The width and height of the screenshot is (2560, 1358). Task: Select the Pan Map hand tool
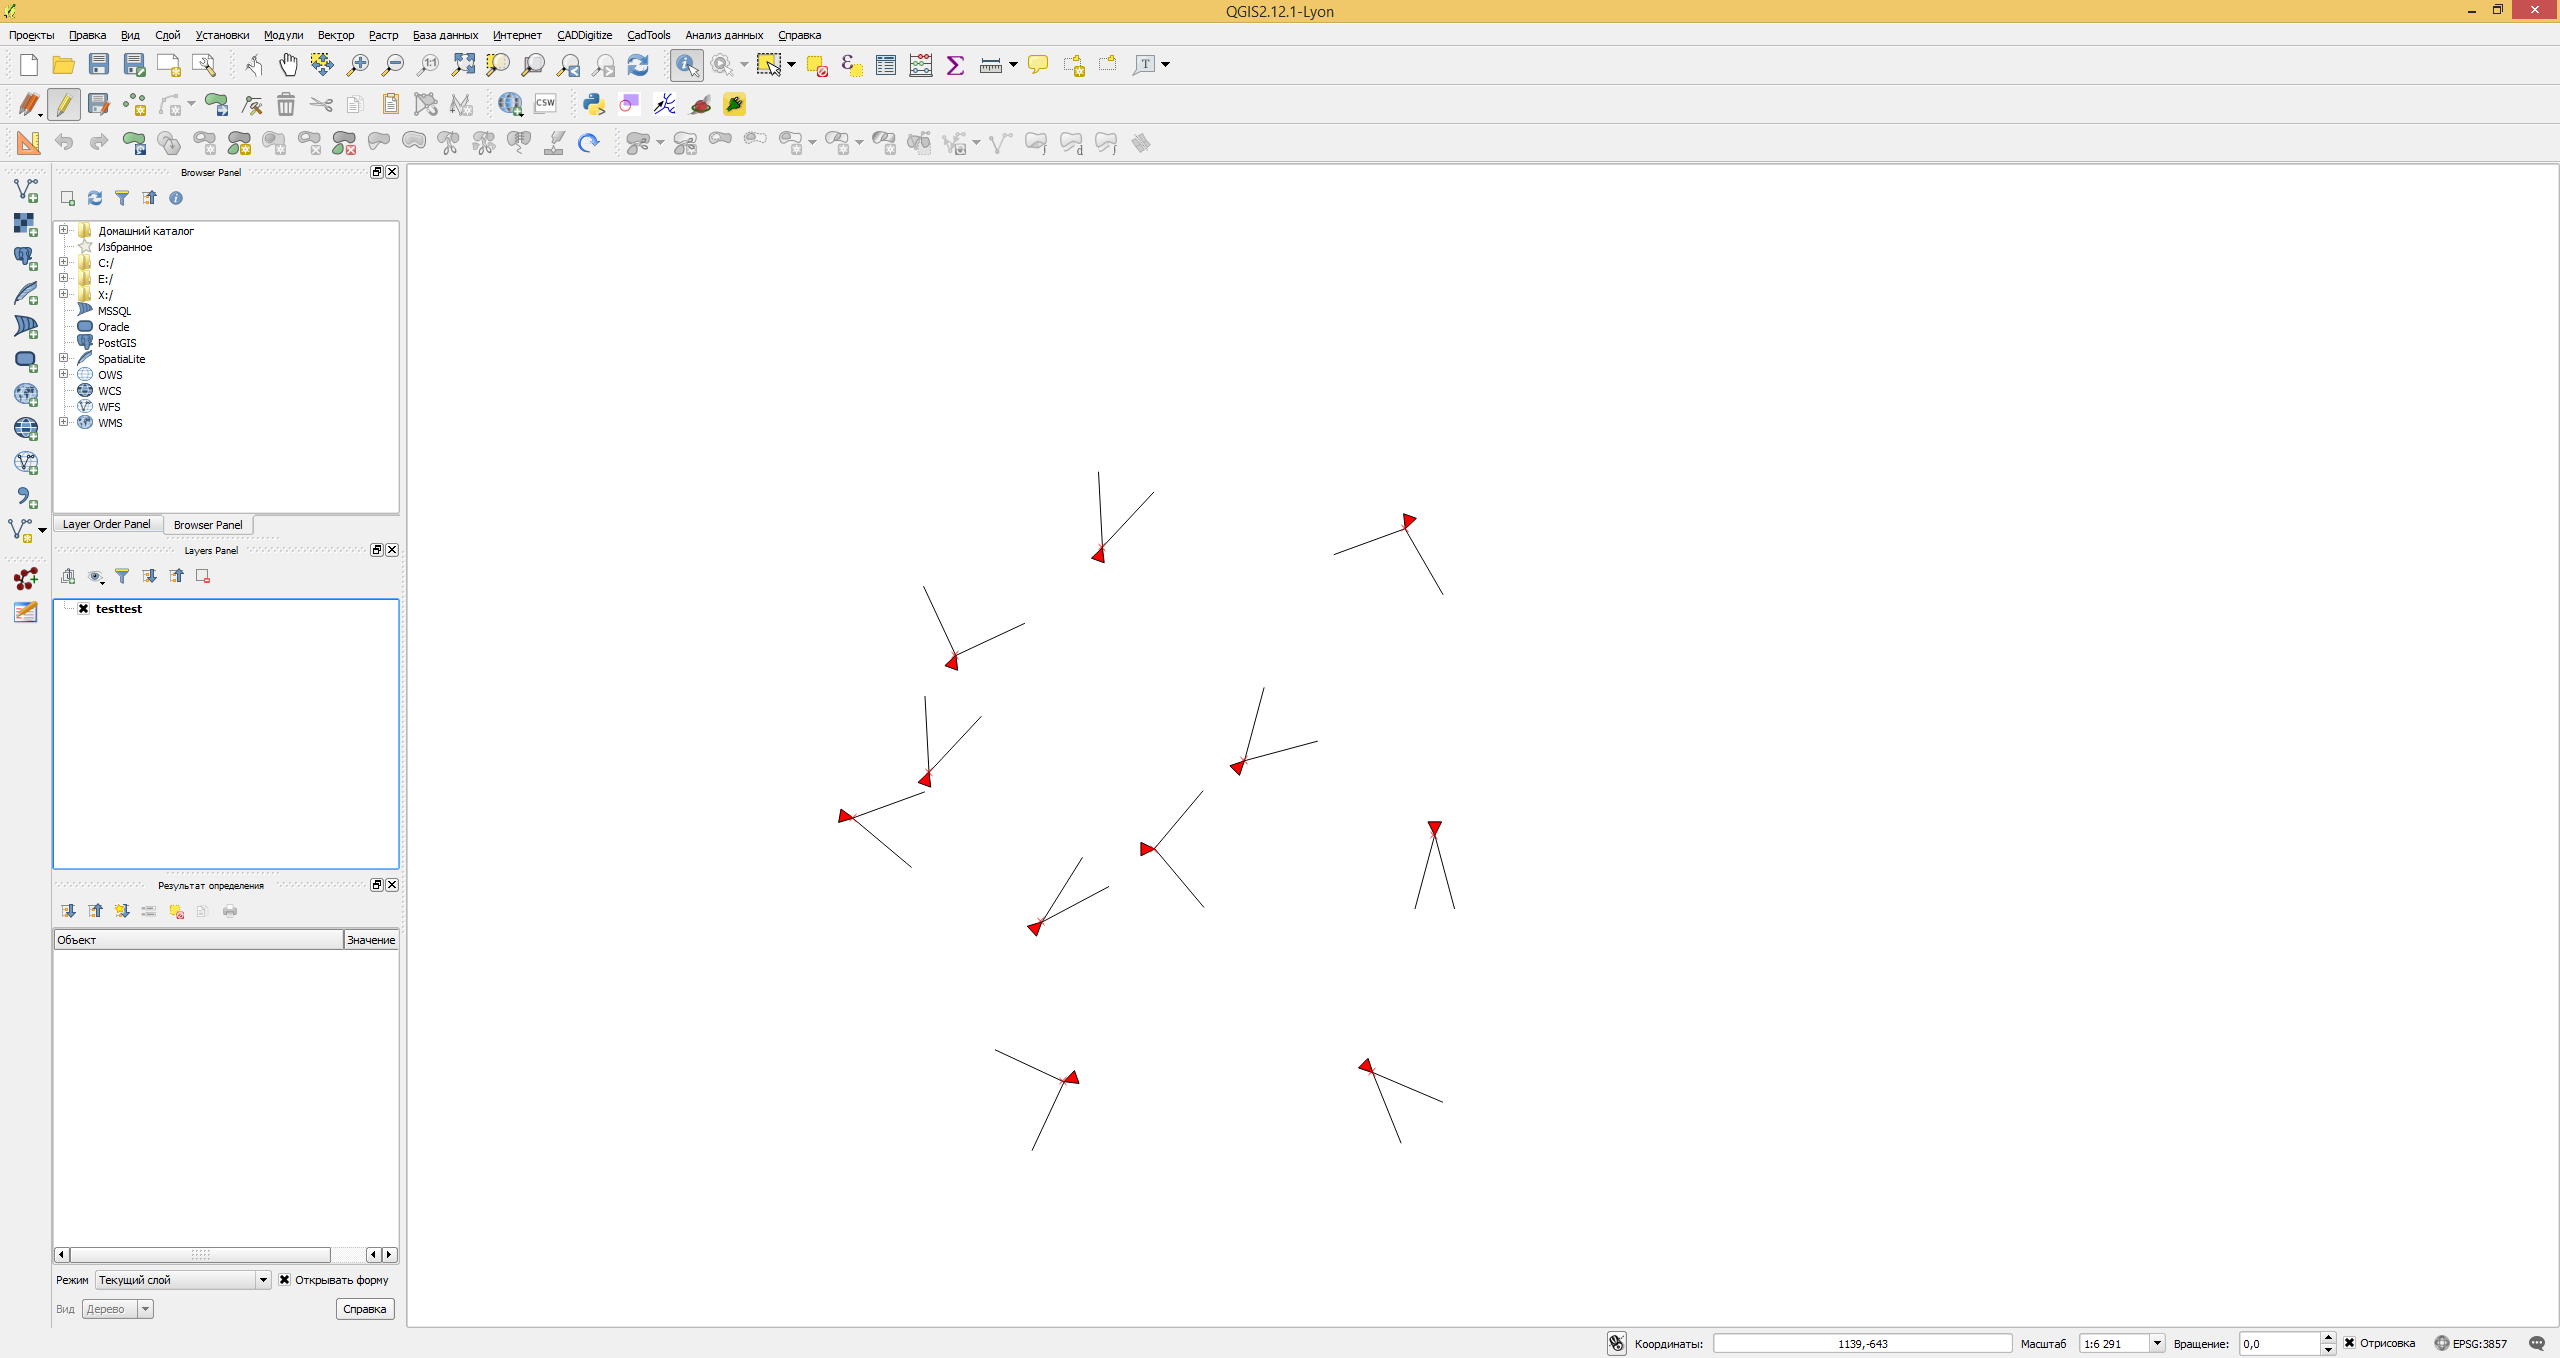[288, 65]
